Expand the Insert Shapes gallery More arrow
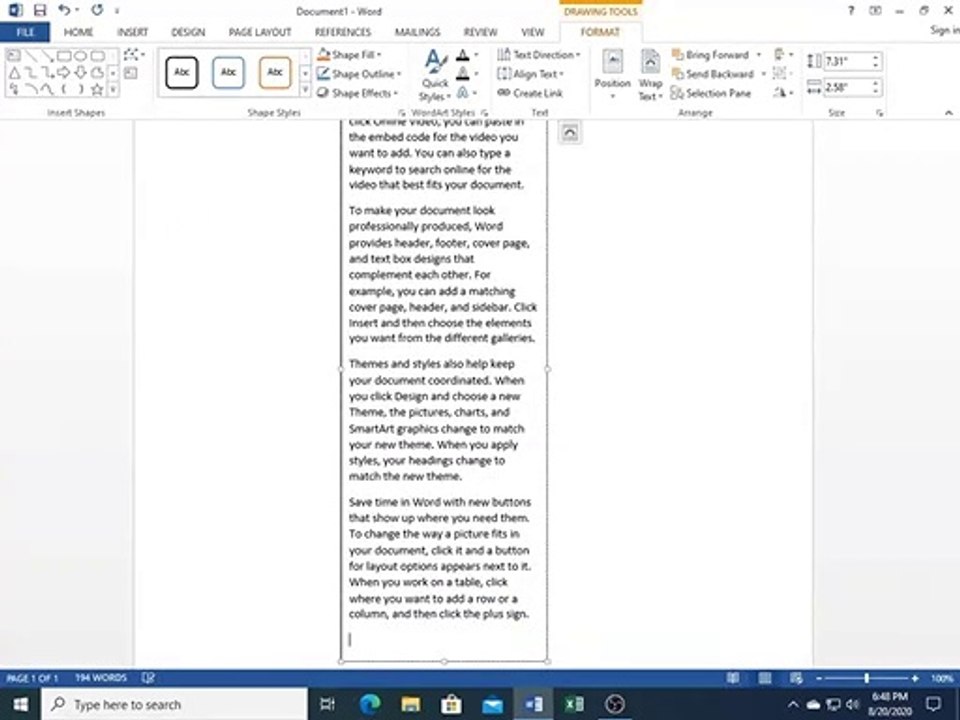The image size is (960, 720). point(113,90)
